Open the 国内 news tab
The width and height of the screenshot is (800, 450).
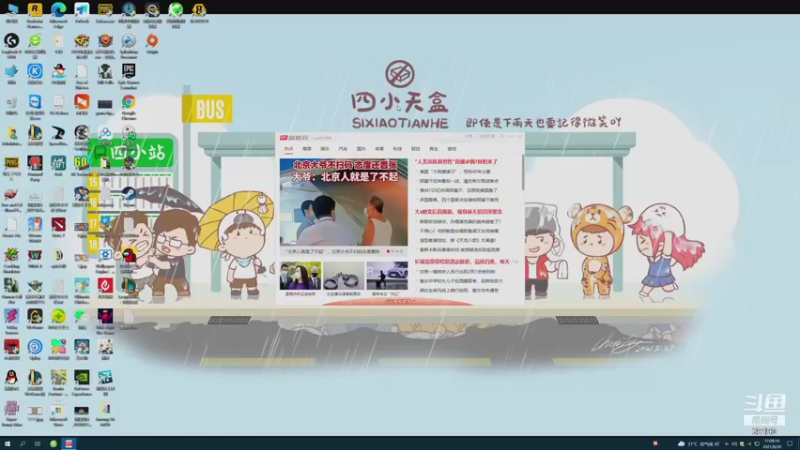tap(361, 149)
